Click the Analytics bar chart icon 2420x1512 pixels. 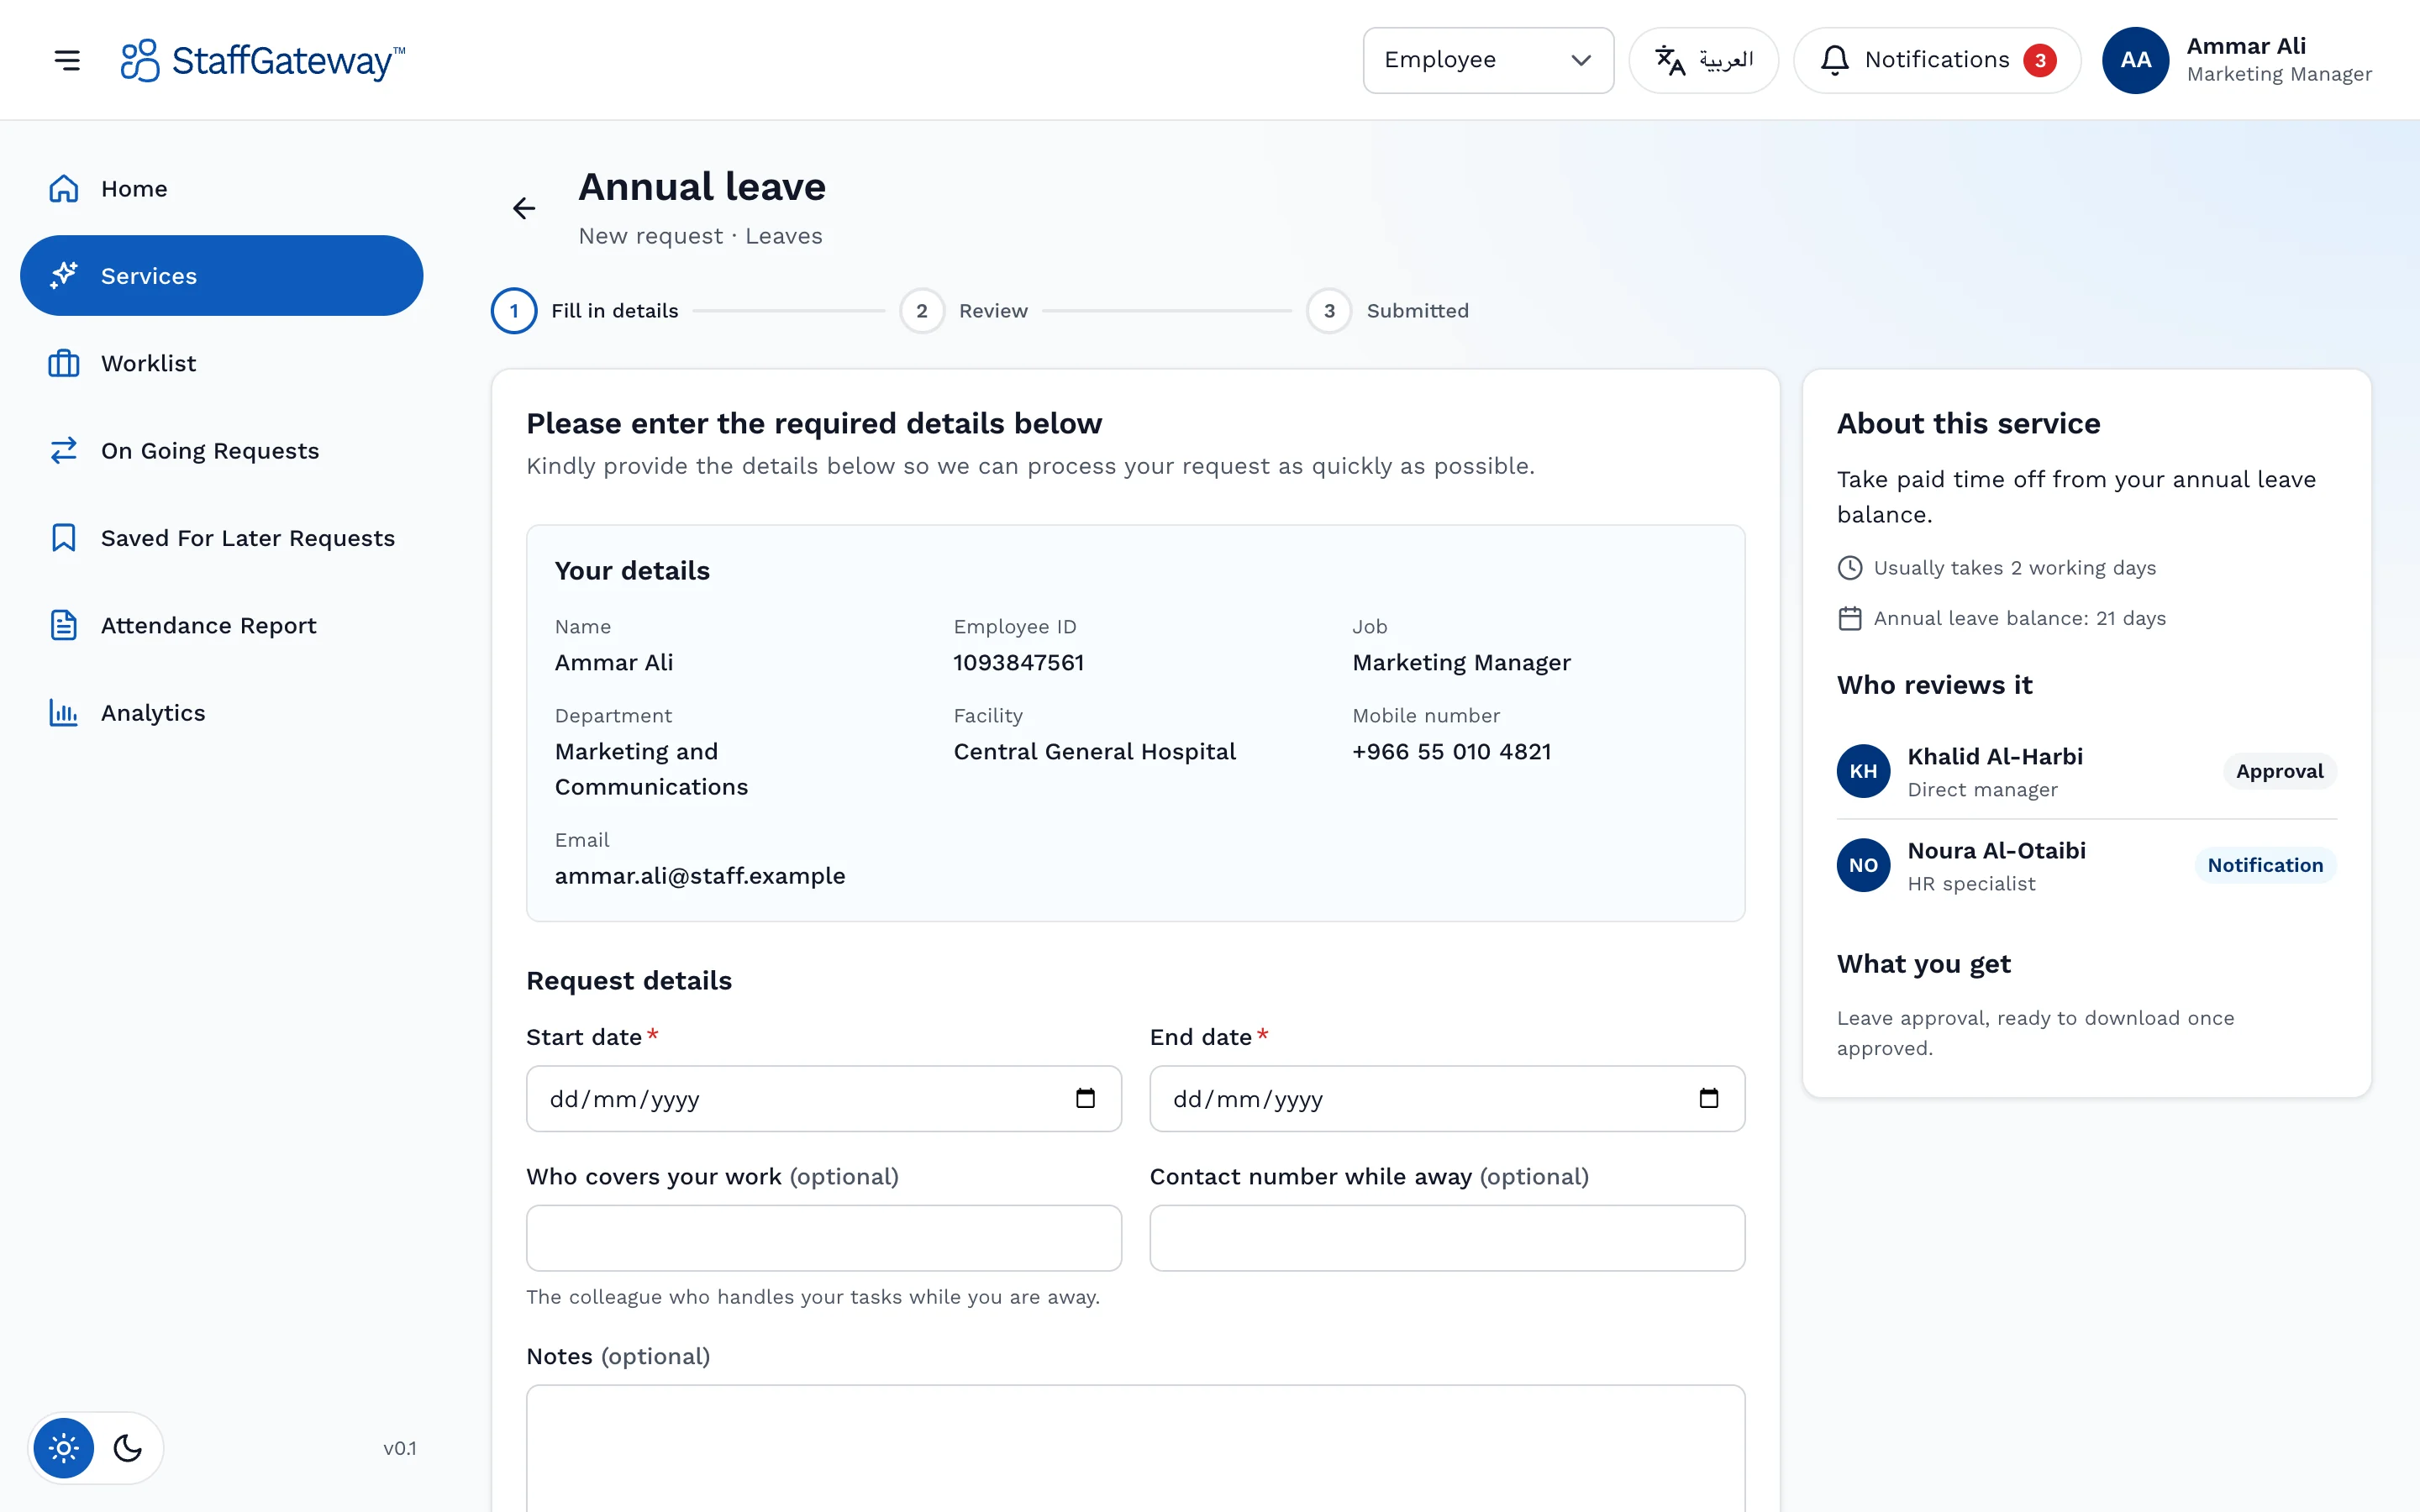(64, 713)
